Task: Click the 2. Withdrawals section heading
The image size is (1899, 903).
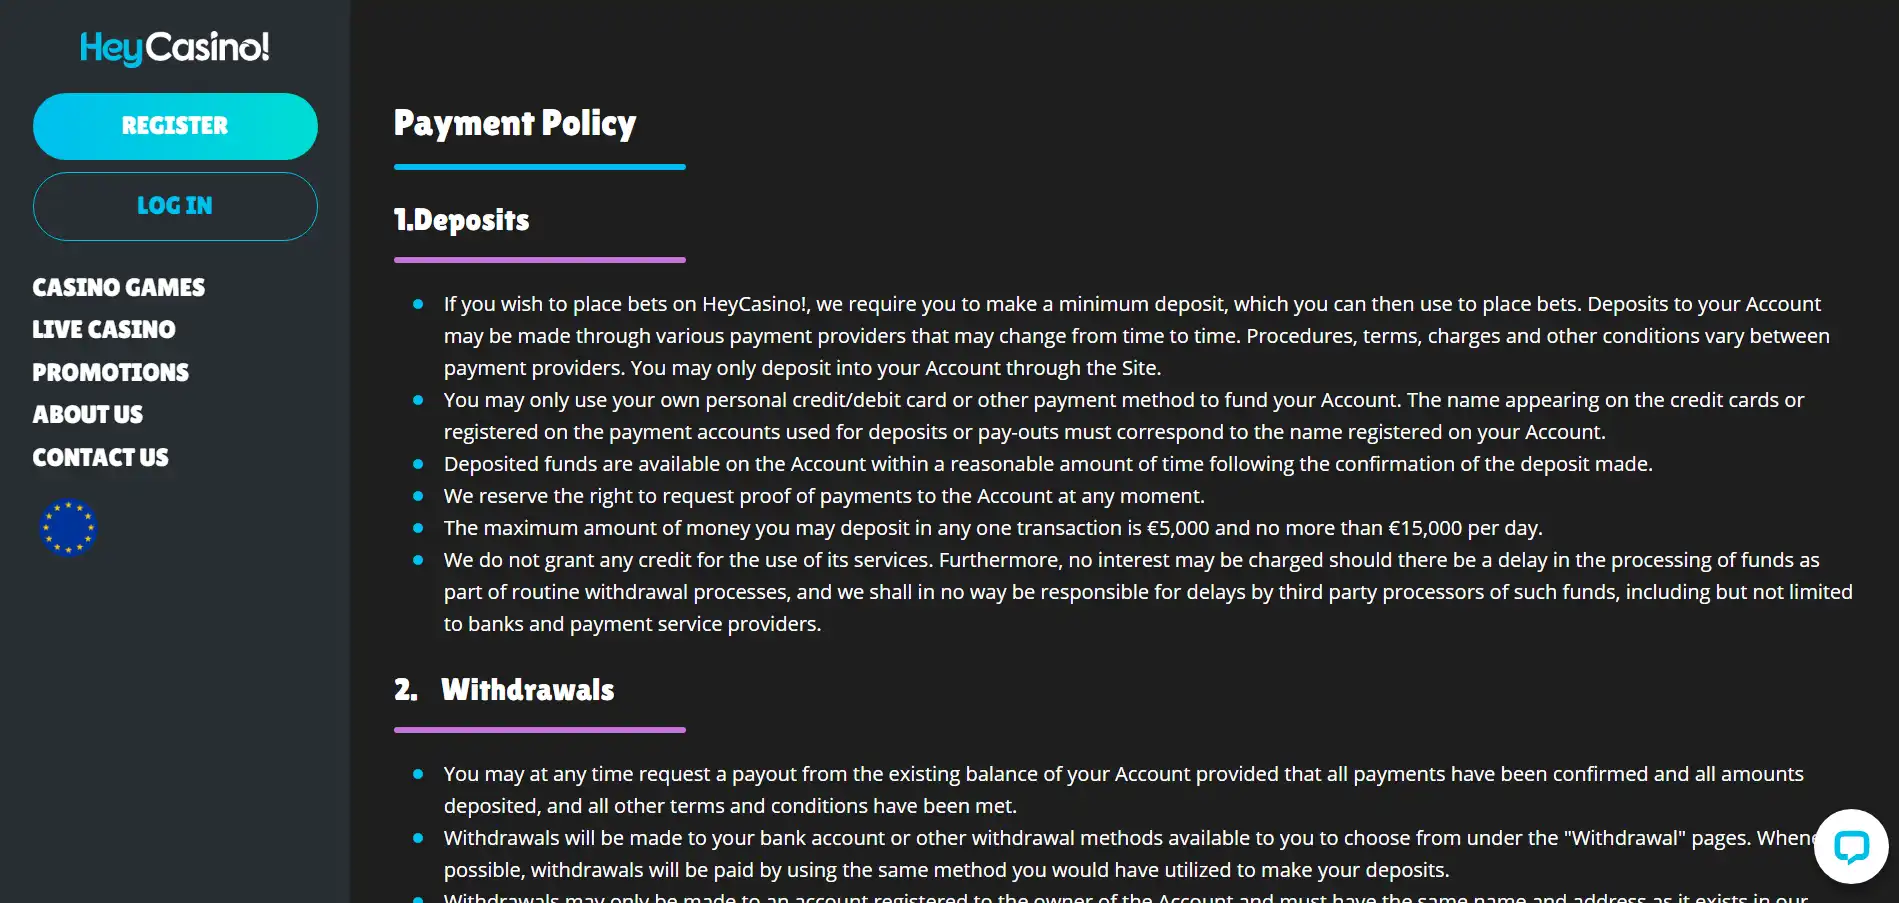Action: pyautogui.click(x=505, y=690)
